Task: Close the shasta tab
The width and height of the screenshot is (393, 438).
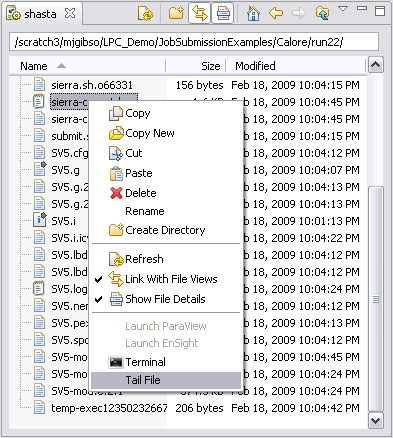Action: (x=70, y=14)
